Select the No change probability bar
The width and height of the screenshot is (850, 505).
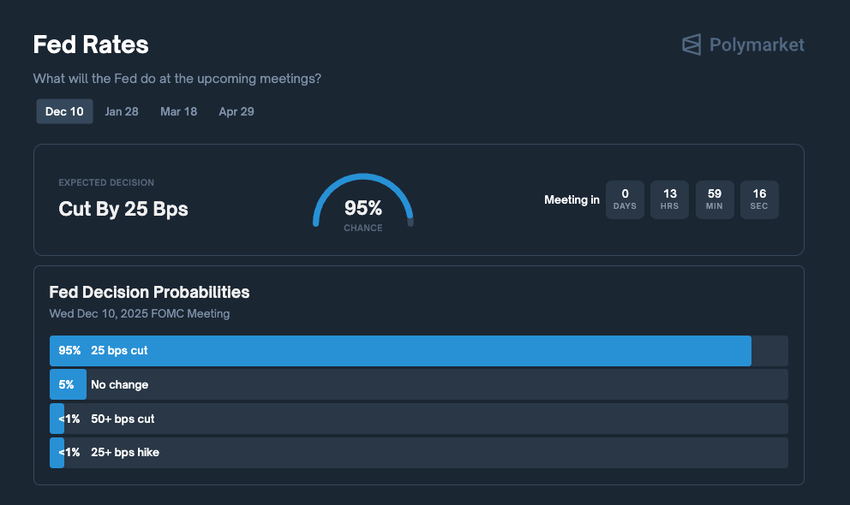[x=418, y=385]
